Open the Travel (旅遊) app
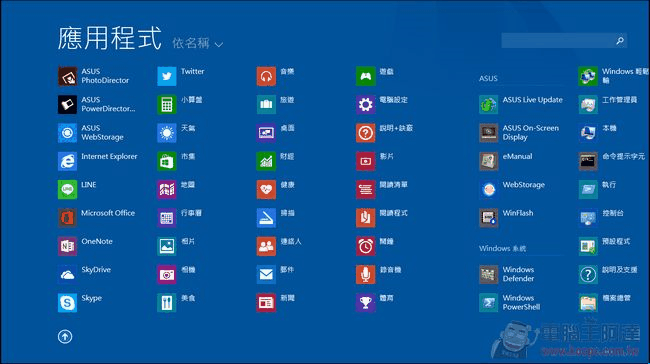Screen dimensions: 650x364 click(276, 104)
